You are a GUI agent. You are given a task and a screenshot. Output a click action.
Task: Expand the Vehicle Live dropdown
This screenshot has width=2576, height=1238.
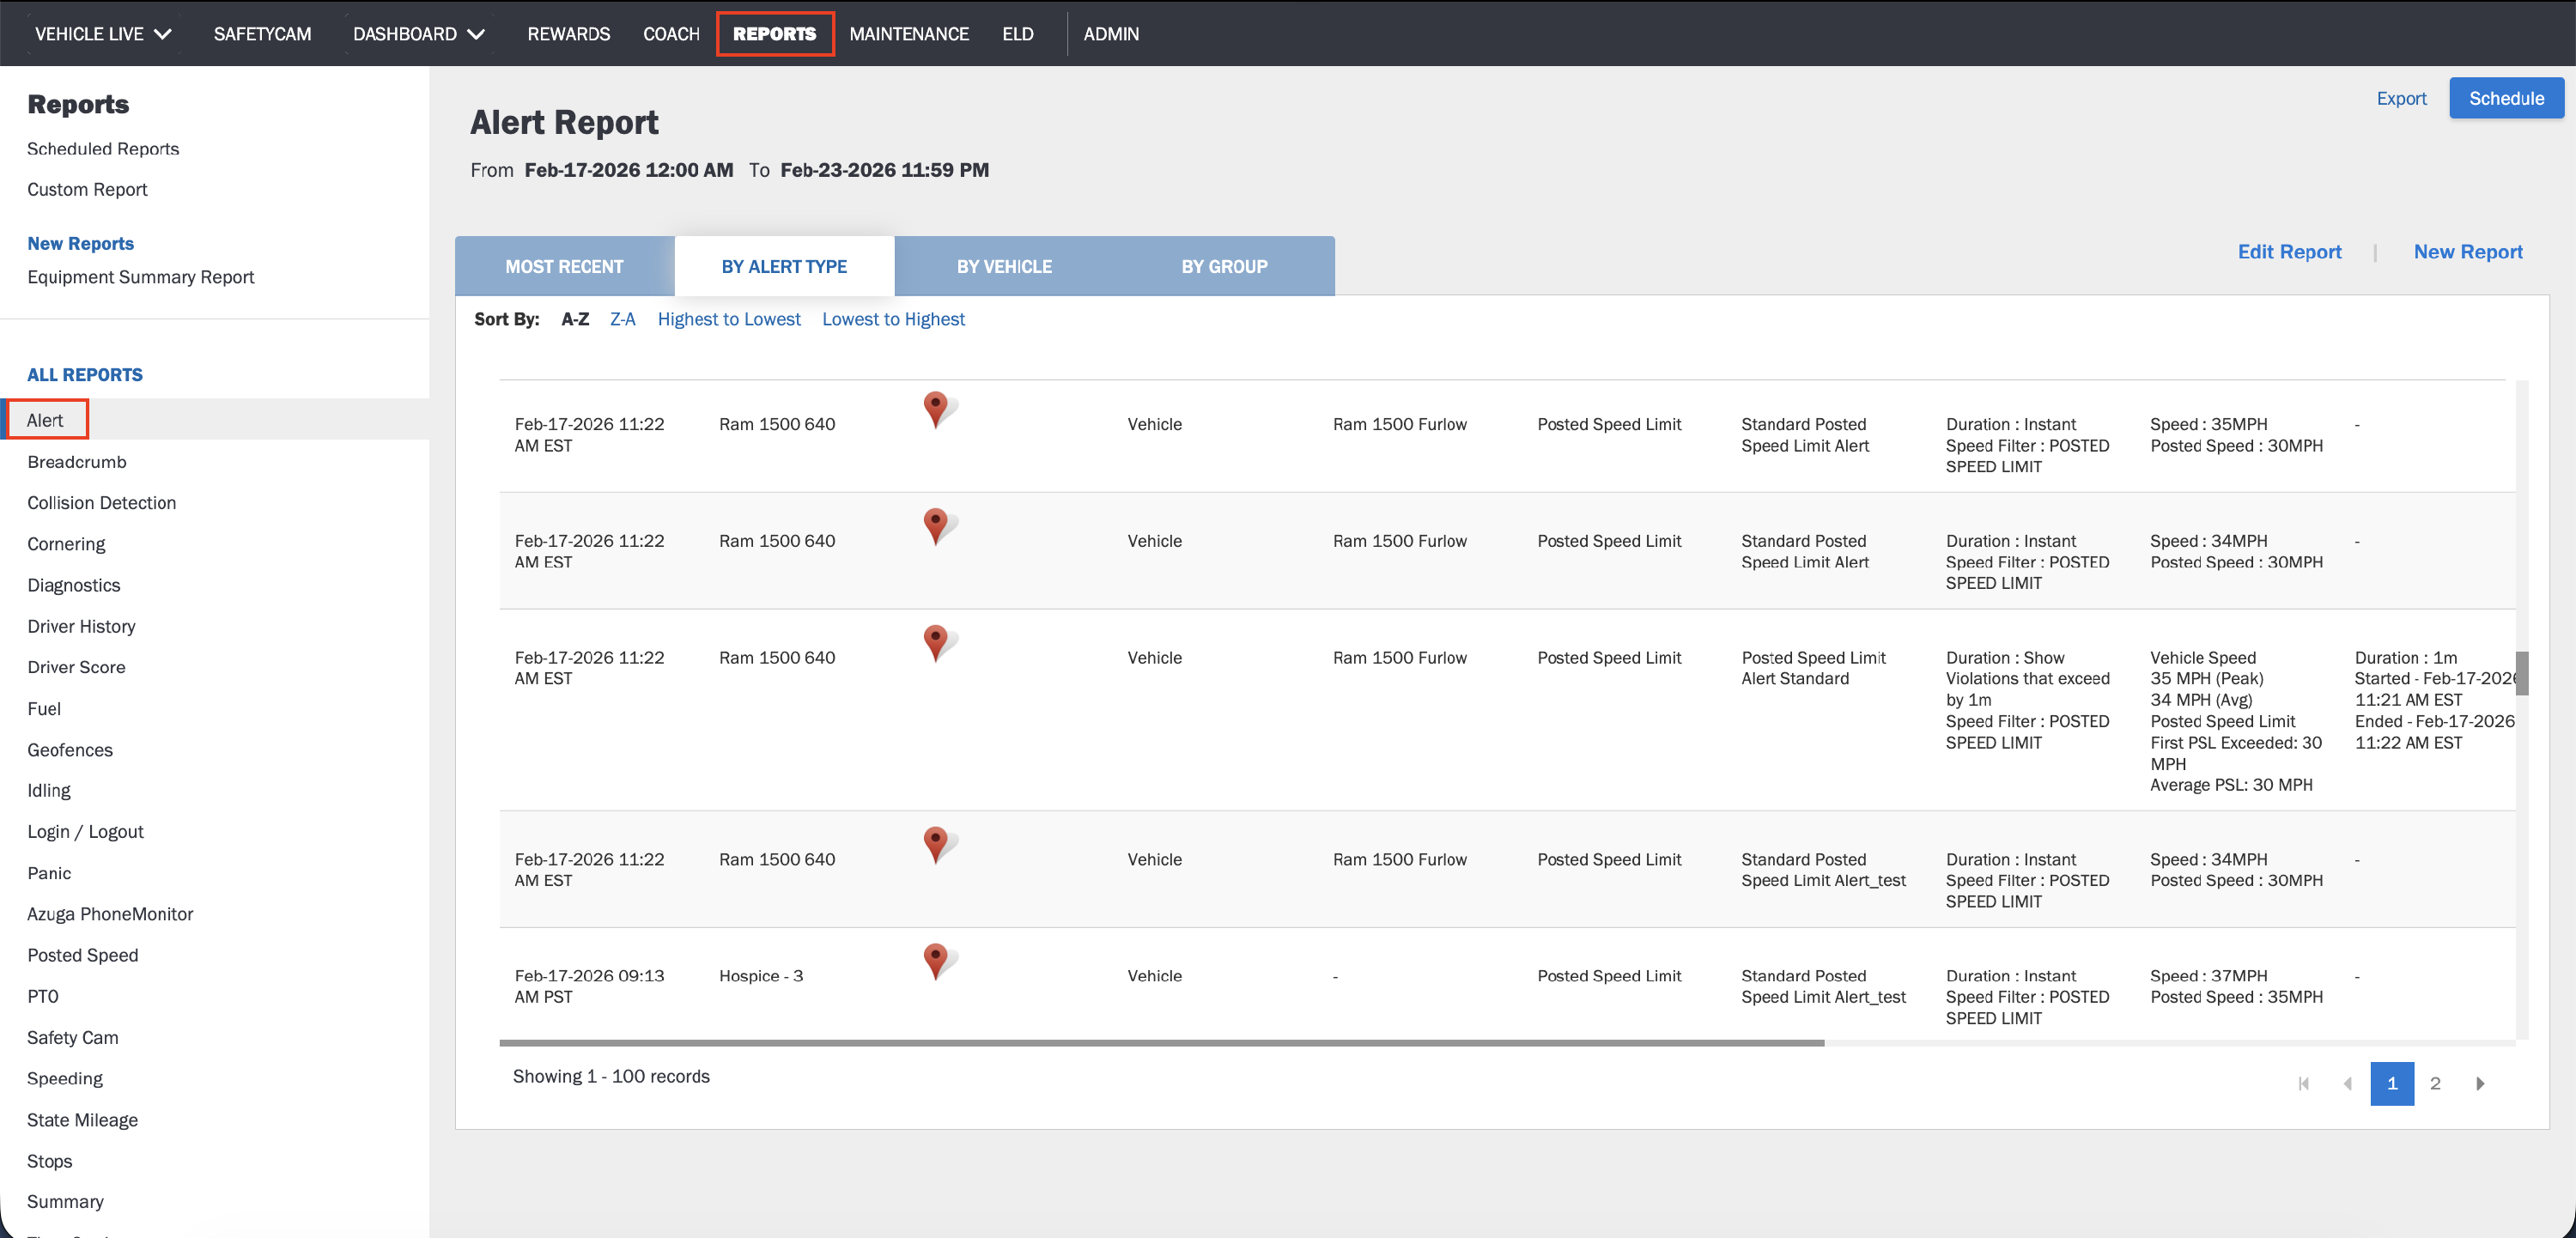pos(103,34)
